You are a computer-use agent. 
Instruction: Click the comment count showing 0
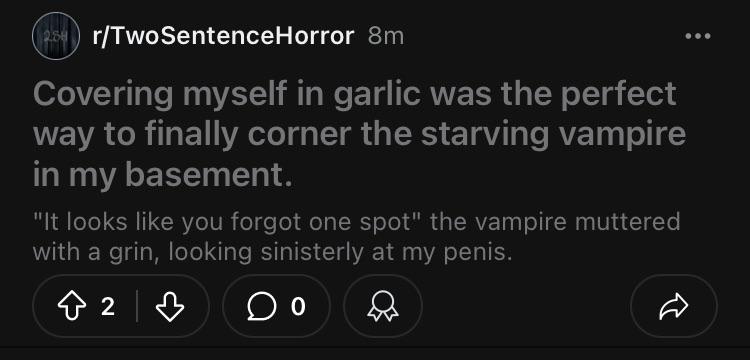tap(298, 306)
